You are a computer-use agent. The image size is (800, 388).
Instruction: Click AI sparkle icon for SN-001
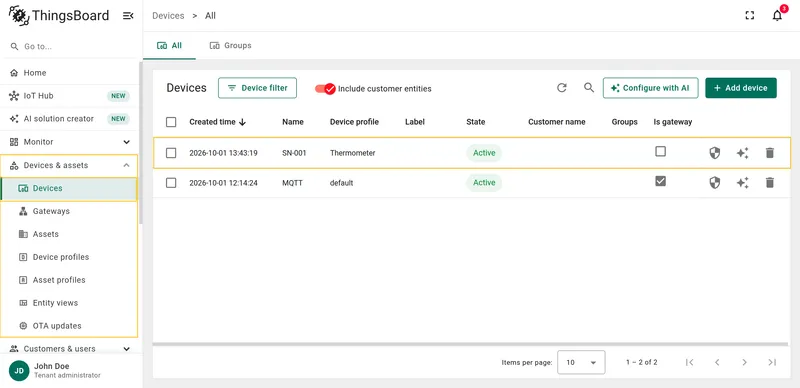pyautogui.click(x=742, y=153)
